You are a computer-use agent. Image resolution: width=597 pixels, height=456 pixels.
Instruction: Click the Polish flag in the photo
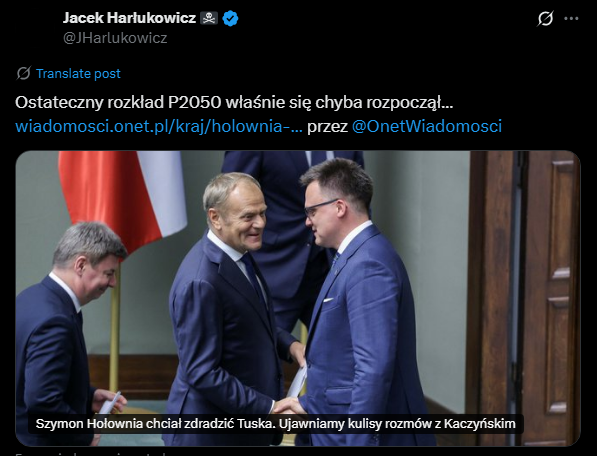coord(123,198)
